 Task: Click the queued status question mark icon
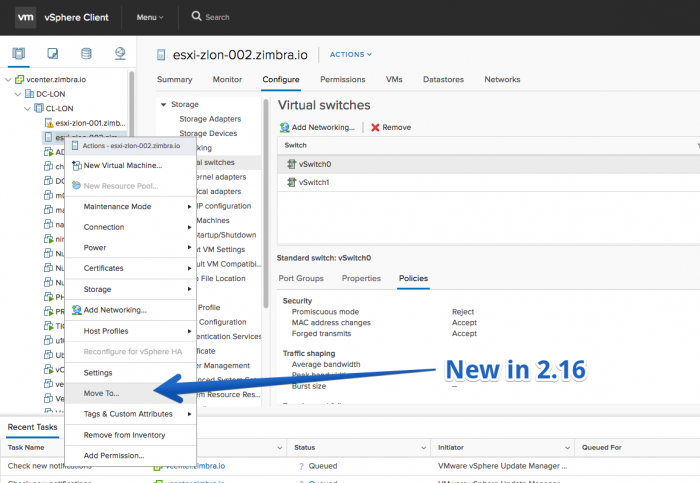tap(301, 466)
